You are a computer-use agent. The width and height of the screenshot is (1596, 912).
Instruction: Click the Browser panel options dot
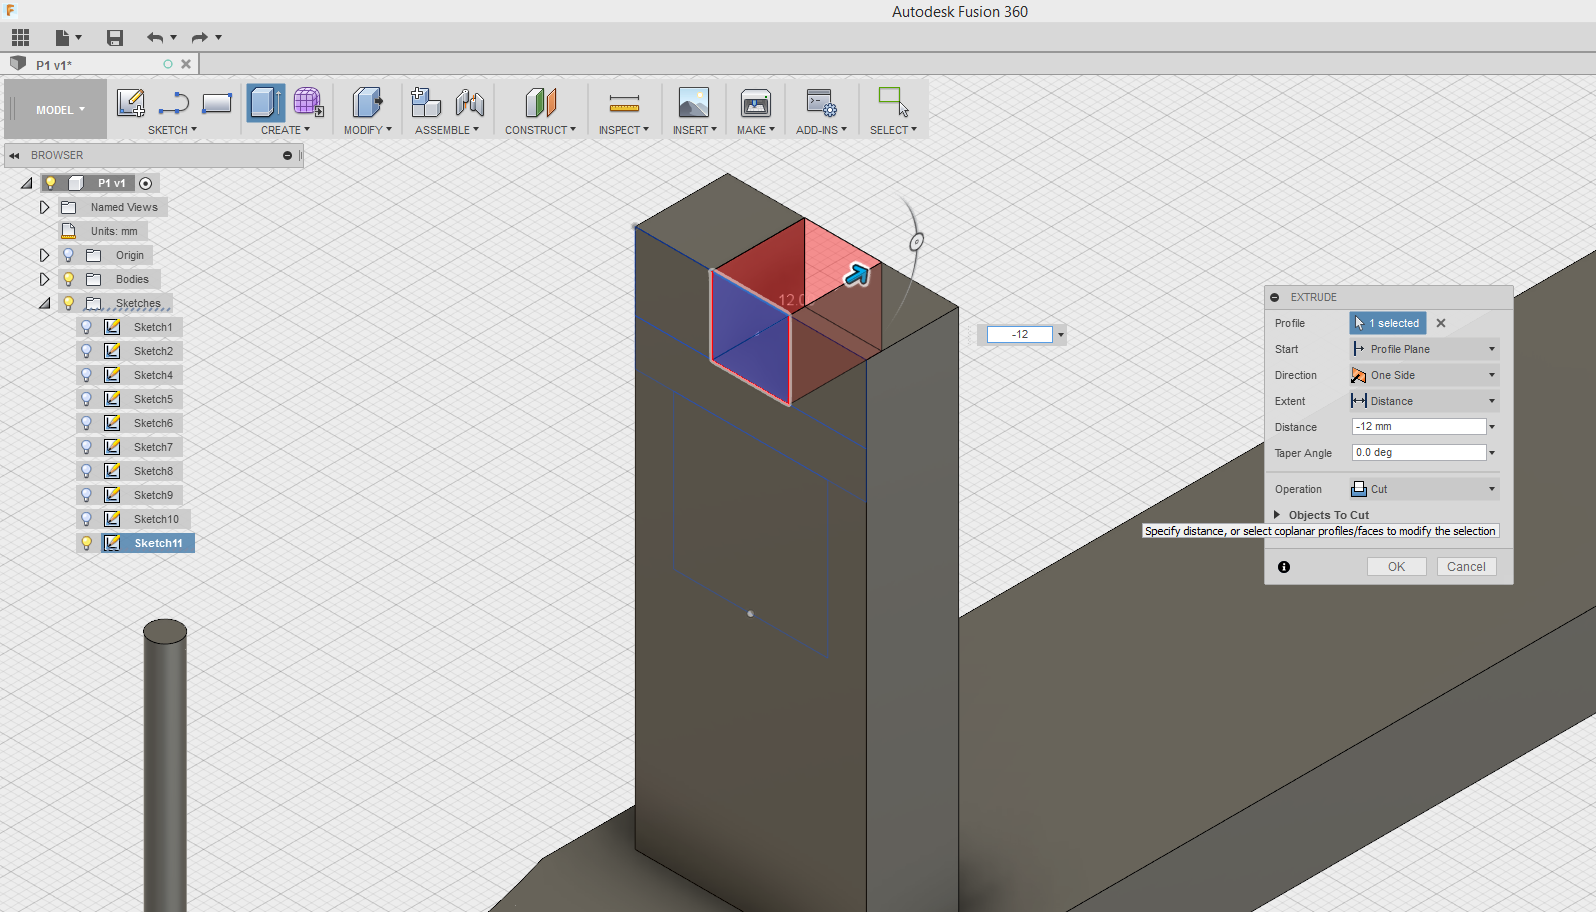(287, 156)
